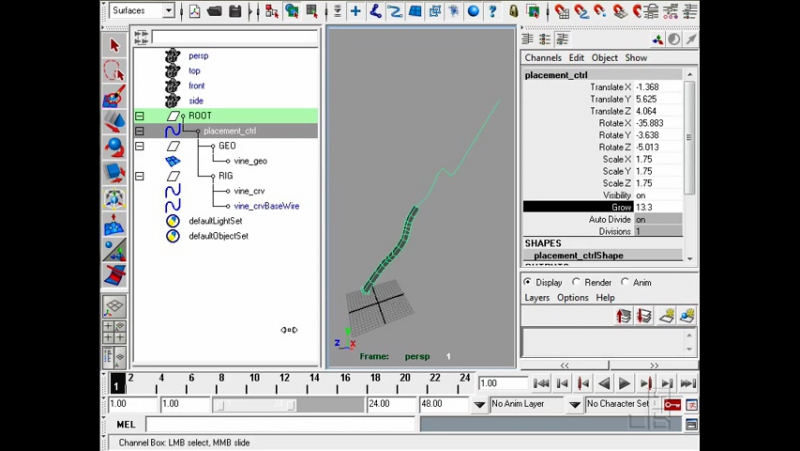
Task: Select by component type mode icon
Action: tap(312, 11)
